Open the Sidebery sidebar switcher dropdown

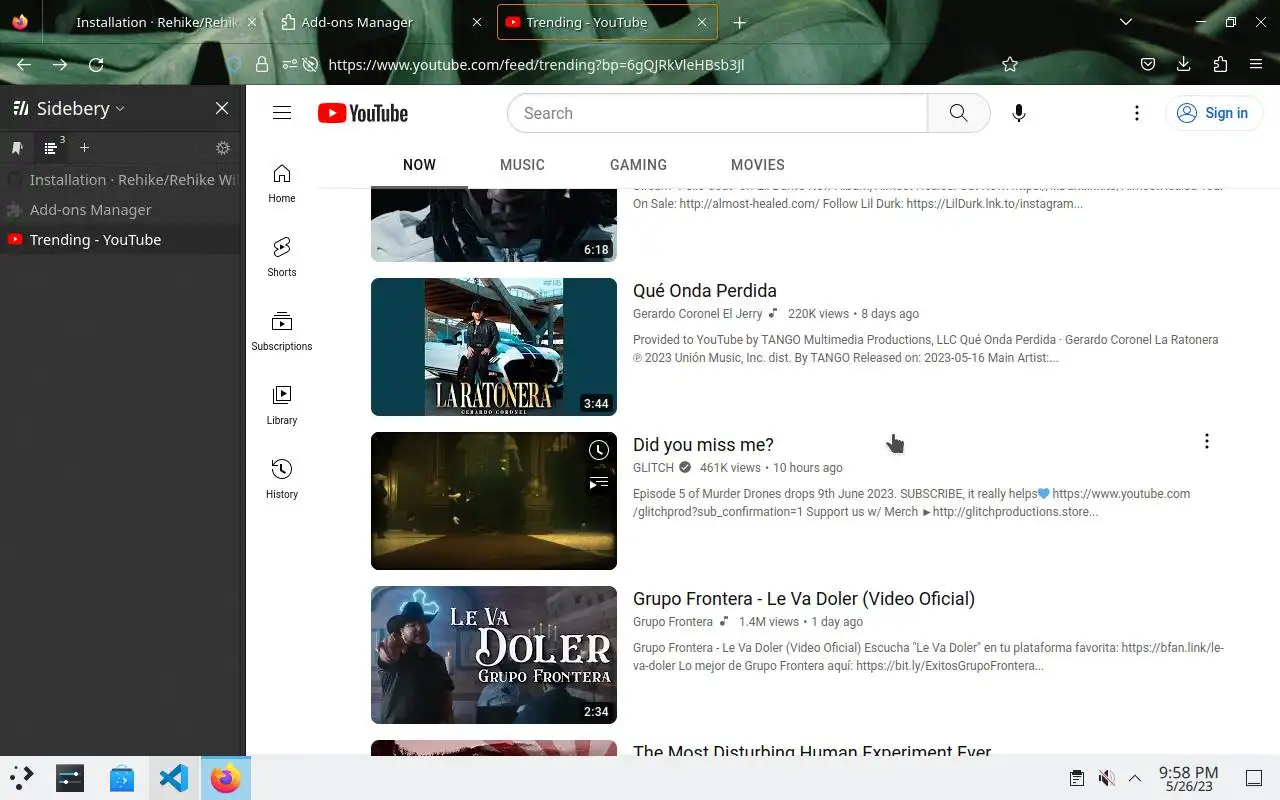[x=68, y=108]
